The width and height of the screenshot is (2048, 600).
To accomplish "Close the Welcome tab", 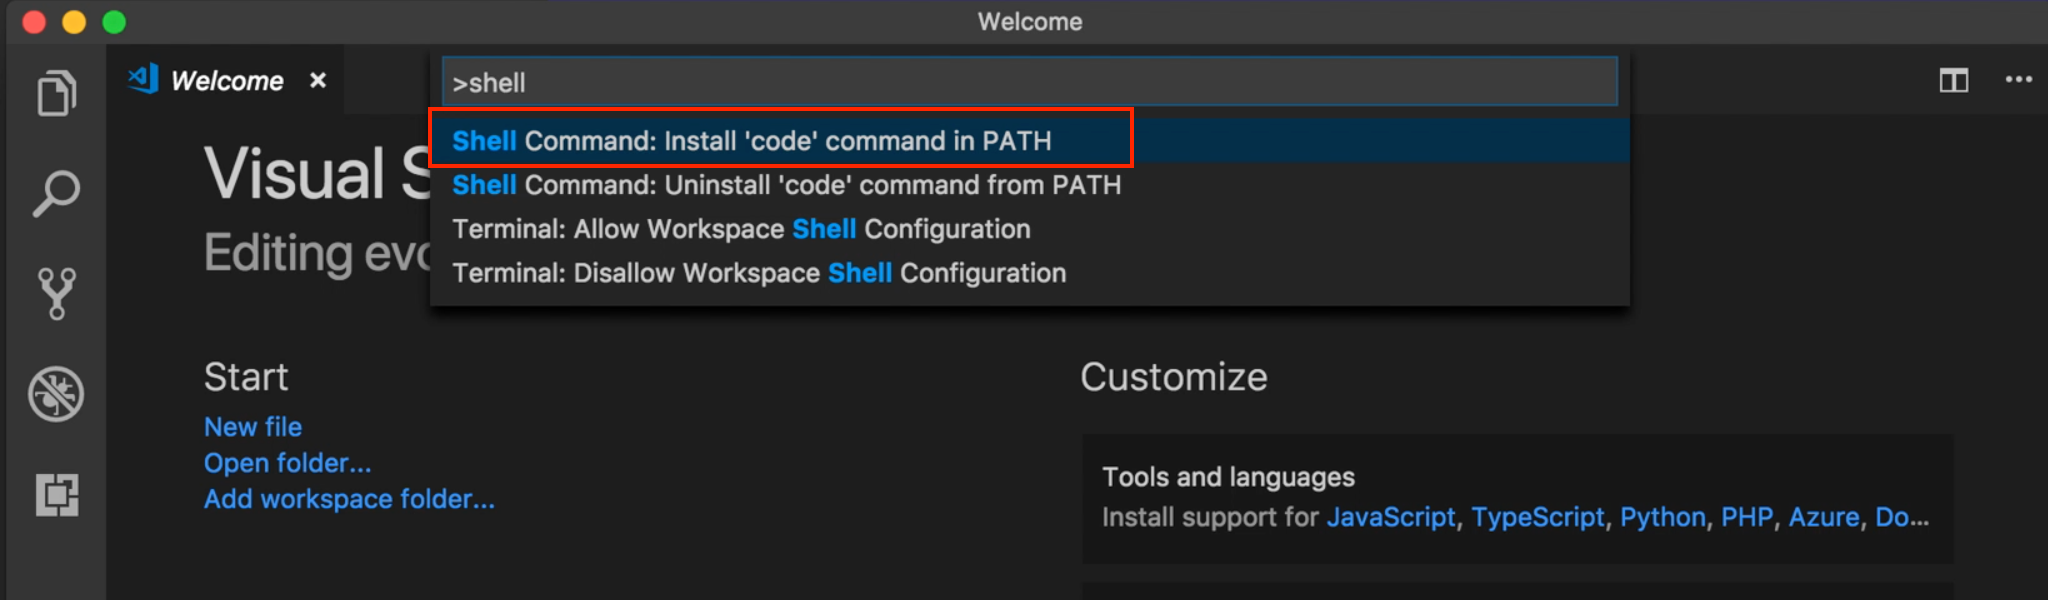I will pyautogui.click(x=318, y=80).
